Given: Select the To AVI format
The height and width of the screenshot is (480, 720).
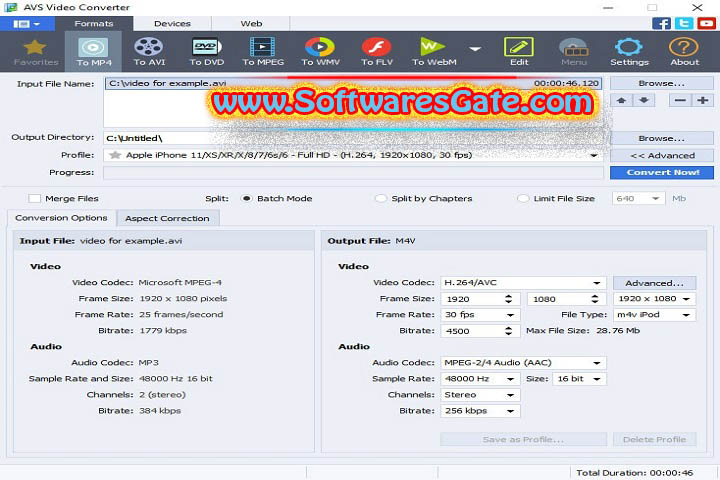Looking at the screenshot, I should pos(149,51).
